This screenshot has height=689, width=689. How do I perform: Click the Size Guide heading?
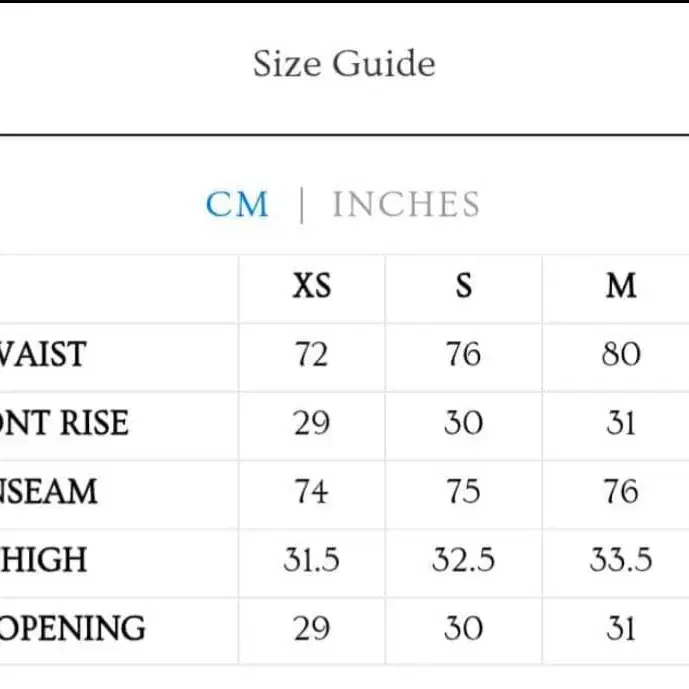pos(344,64)
